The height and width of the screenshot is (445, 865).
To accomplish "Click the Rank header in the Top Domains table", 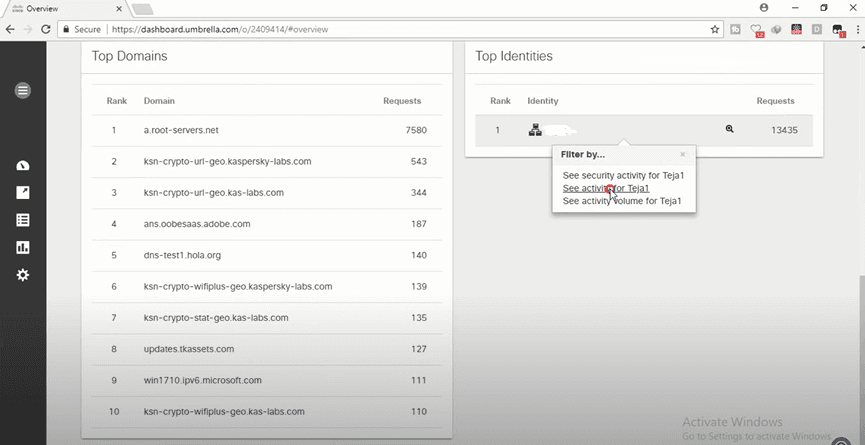I will tap(116, 101).
